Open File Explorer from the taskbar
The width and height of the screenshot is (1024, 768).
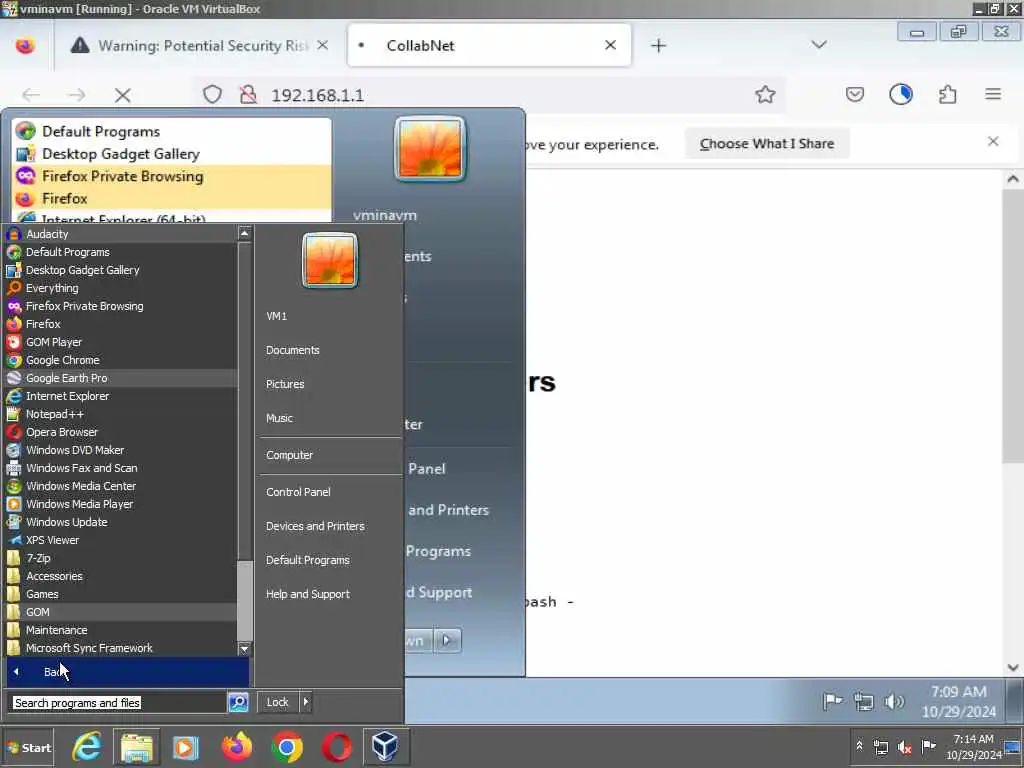point(136,747)
